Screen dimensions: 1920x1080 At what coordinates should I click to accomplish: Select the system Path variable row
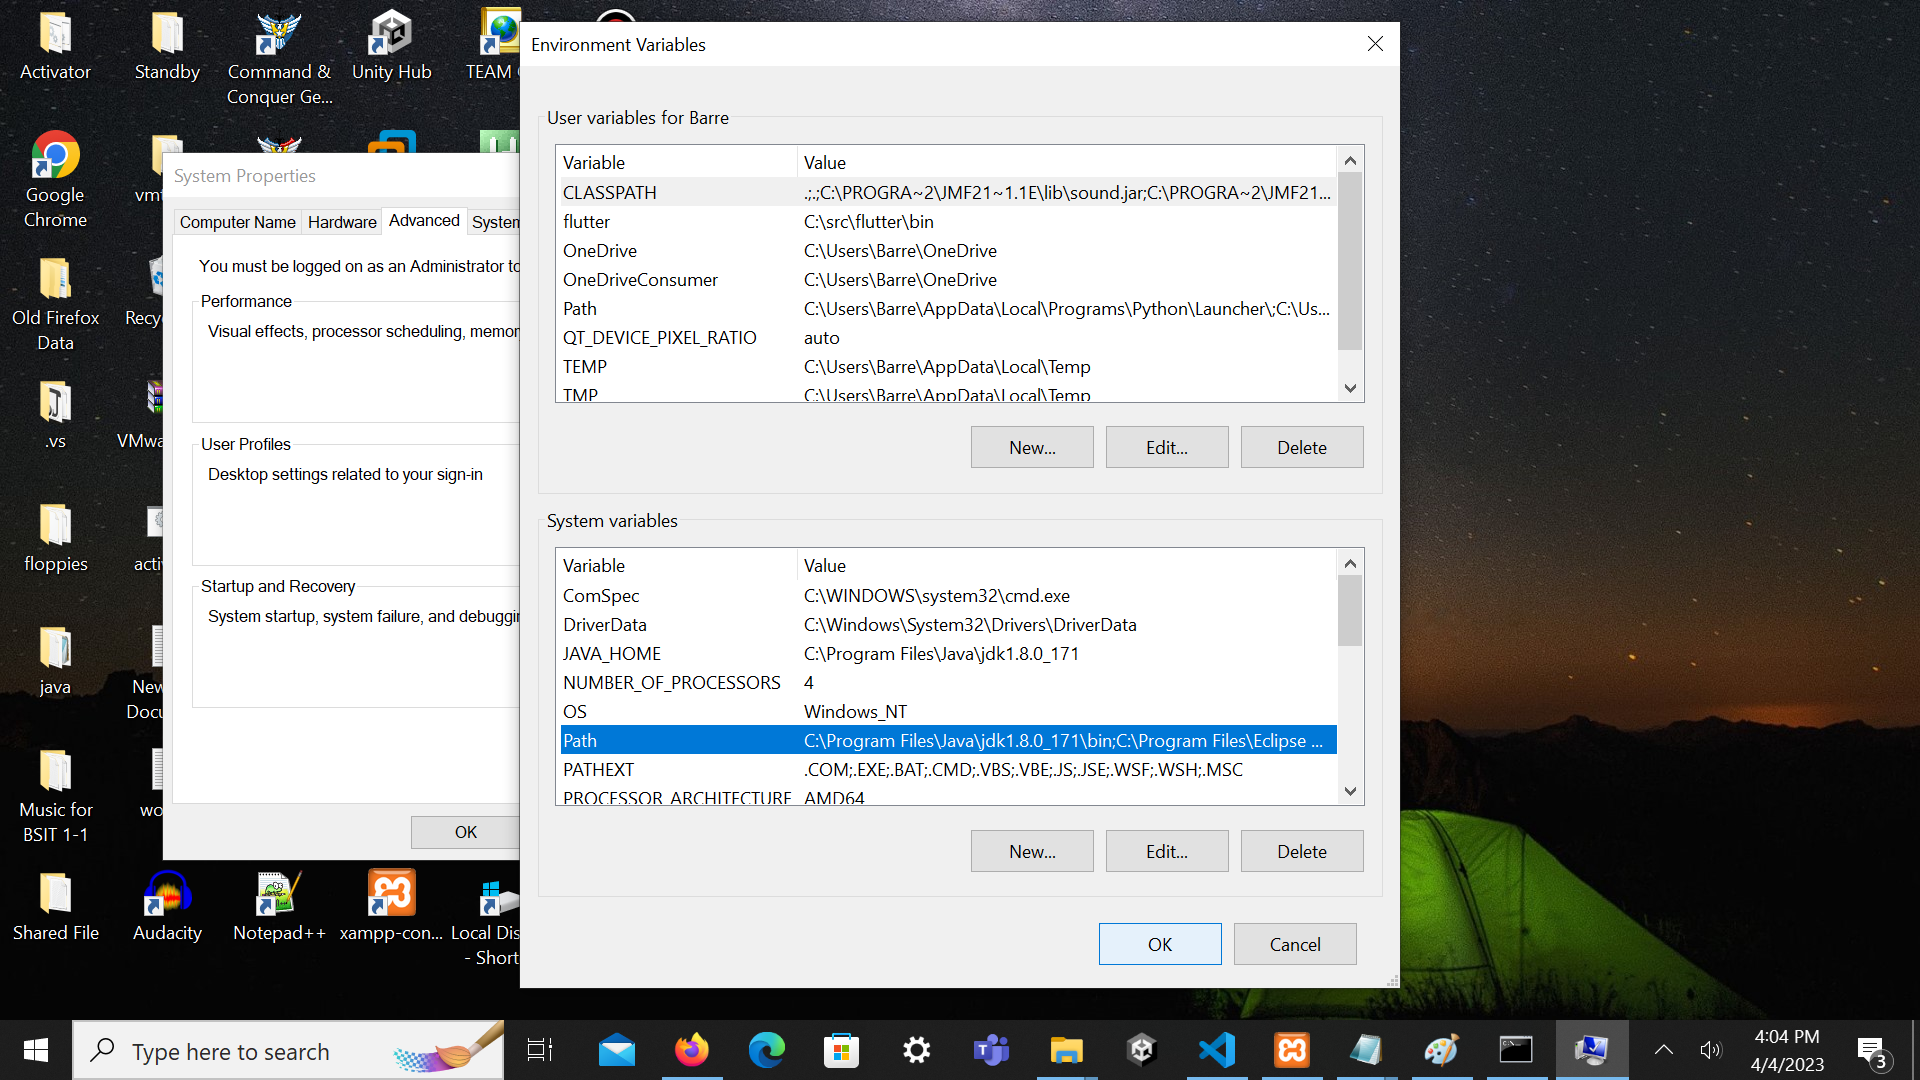coord(947,740)
